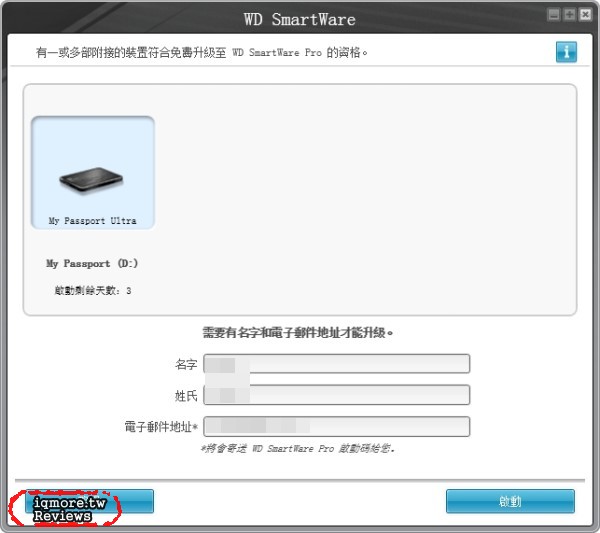Click the WD SmartWare Pro eligibility message
This screenshot has height=533, width=600.
(x=202, y=52)
